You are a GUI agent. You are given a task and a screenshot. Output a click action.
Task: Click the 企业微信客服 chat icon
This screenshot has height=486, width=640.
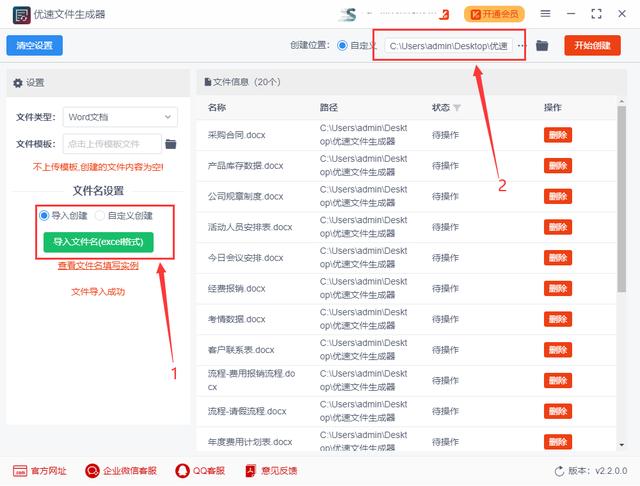coord(92,471)
